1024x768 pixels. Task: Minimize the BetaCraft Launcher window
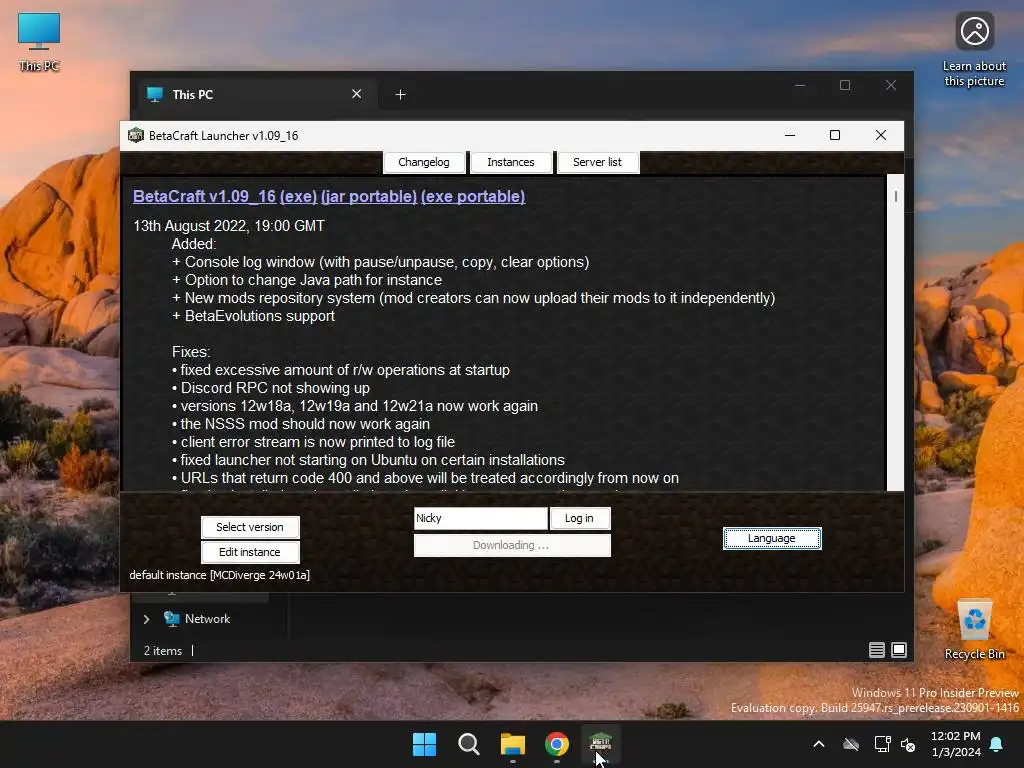(790, 135)
